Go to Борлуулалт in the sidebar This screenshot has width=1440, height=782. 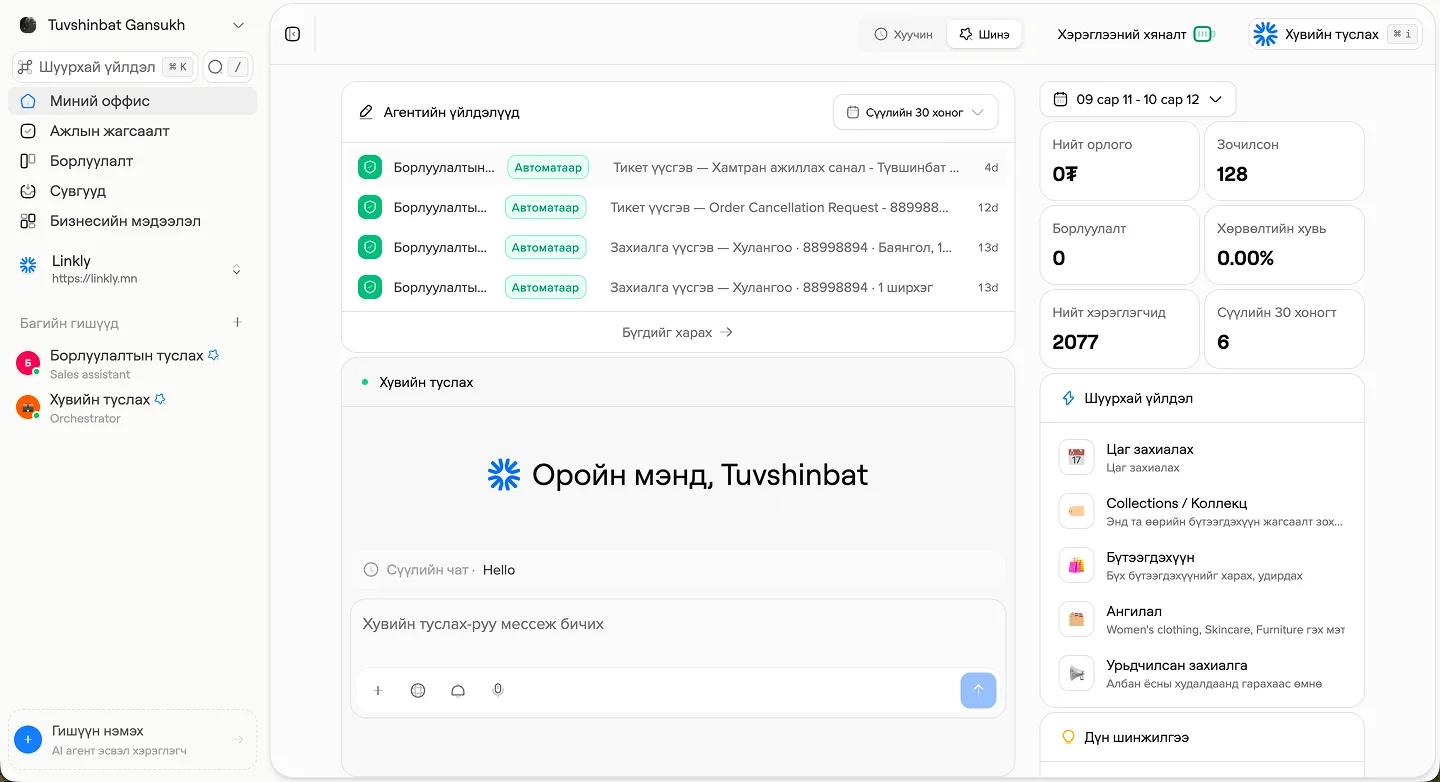tap(132, 161)
